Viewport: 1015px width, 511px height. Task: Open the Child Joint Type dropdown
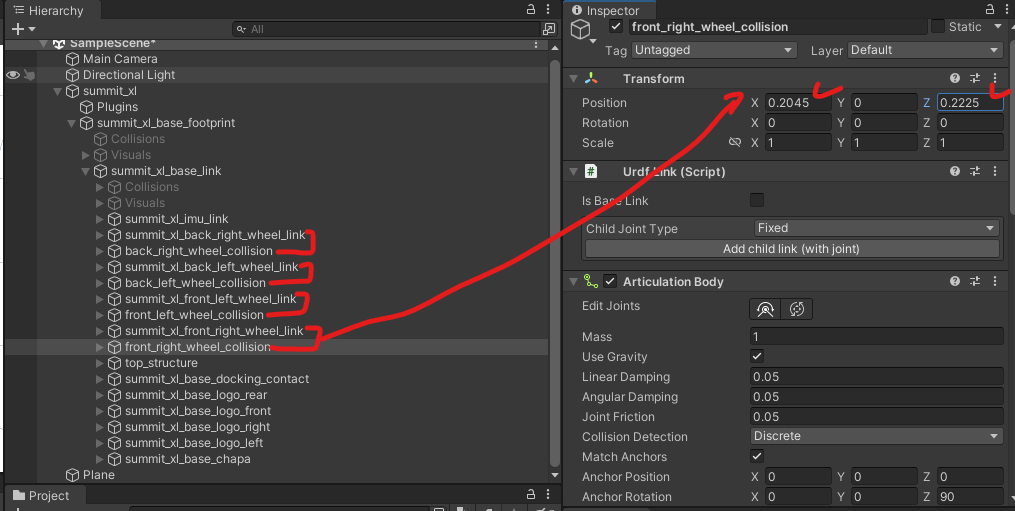[x=876, y=228]
